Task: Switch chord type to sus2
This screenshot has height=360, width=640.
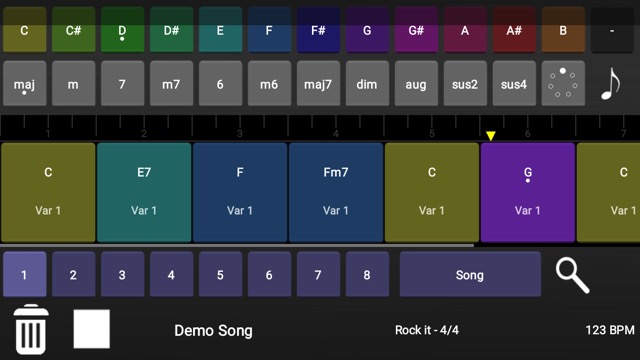Action: point(465,83)
